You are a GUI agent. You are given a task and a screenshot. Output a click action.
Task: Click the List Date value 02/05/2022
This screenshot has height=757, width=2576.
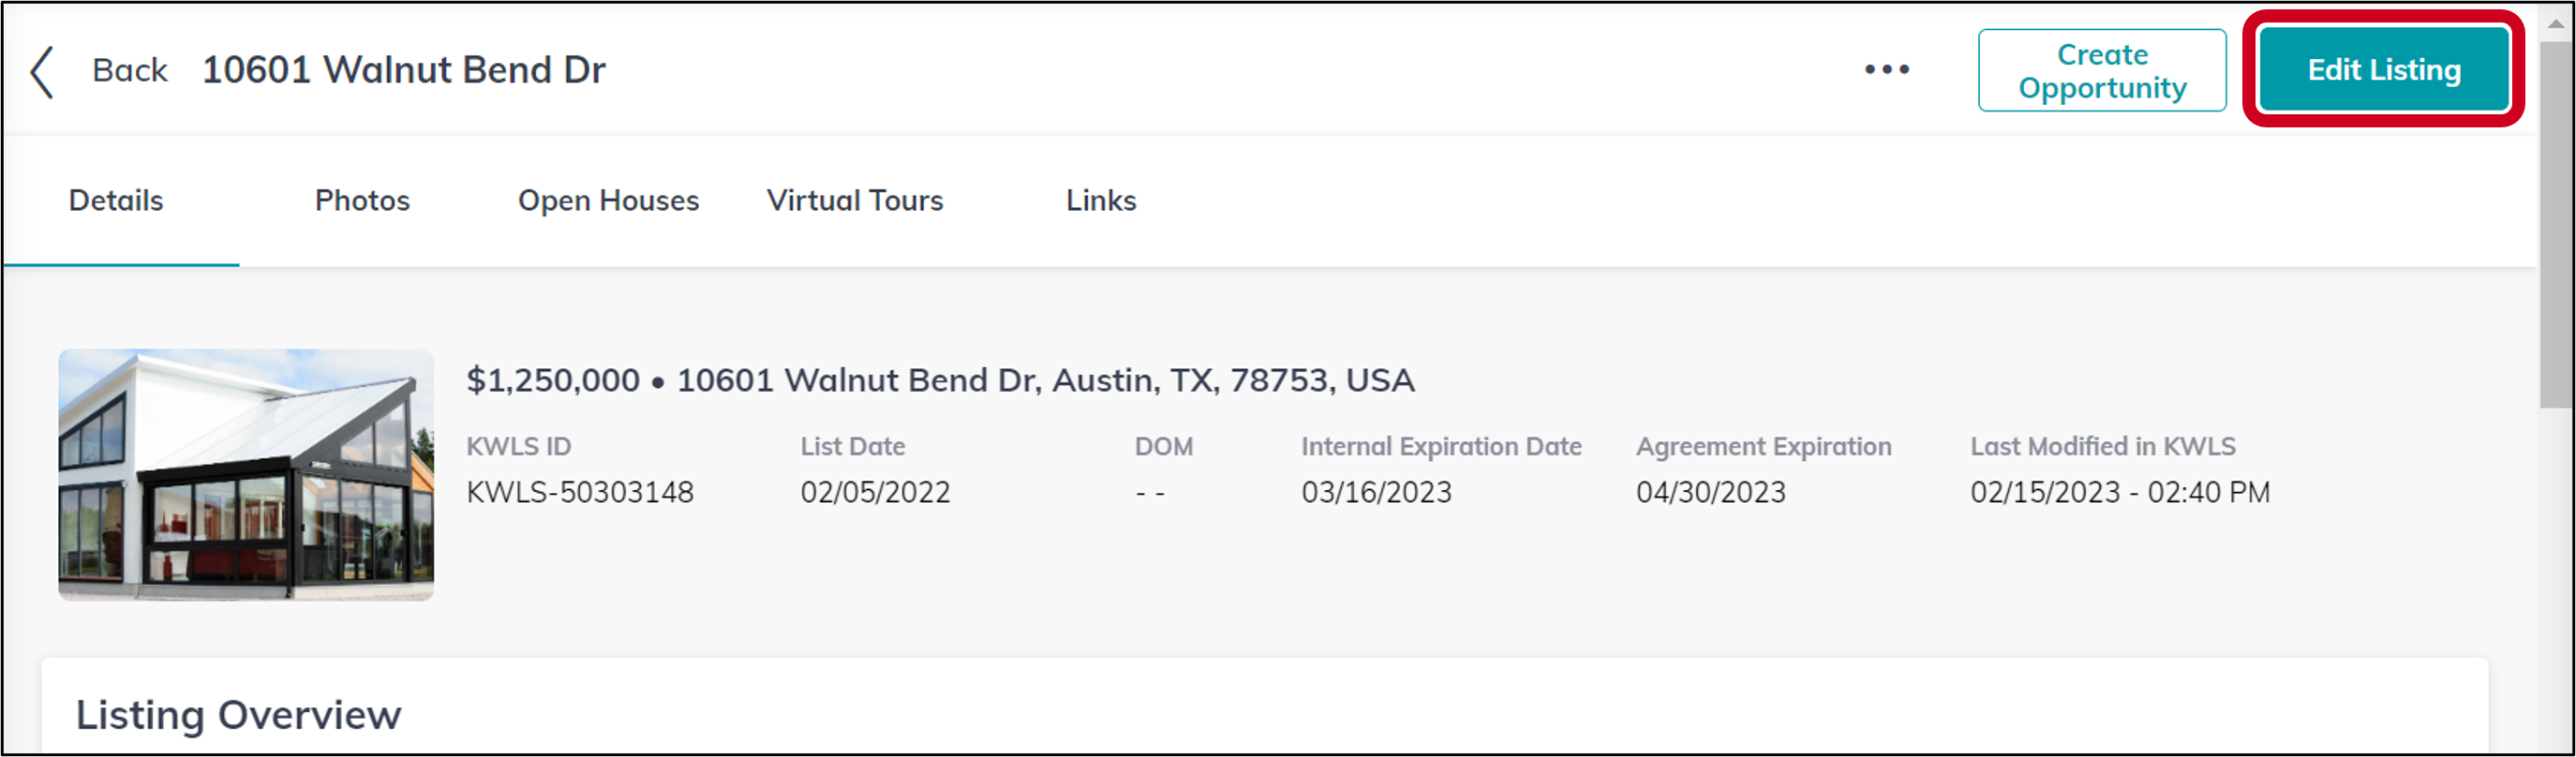click(x=875, y=492)
